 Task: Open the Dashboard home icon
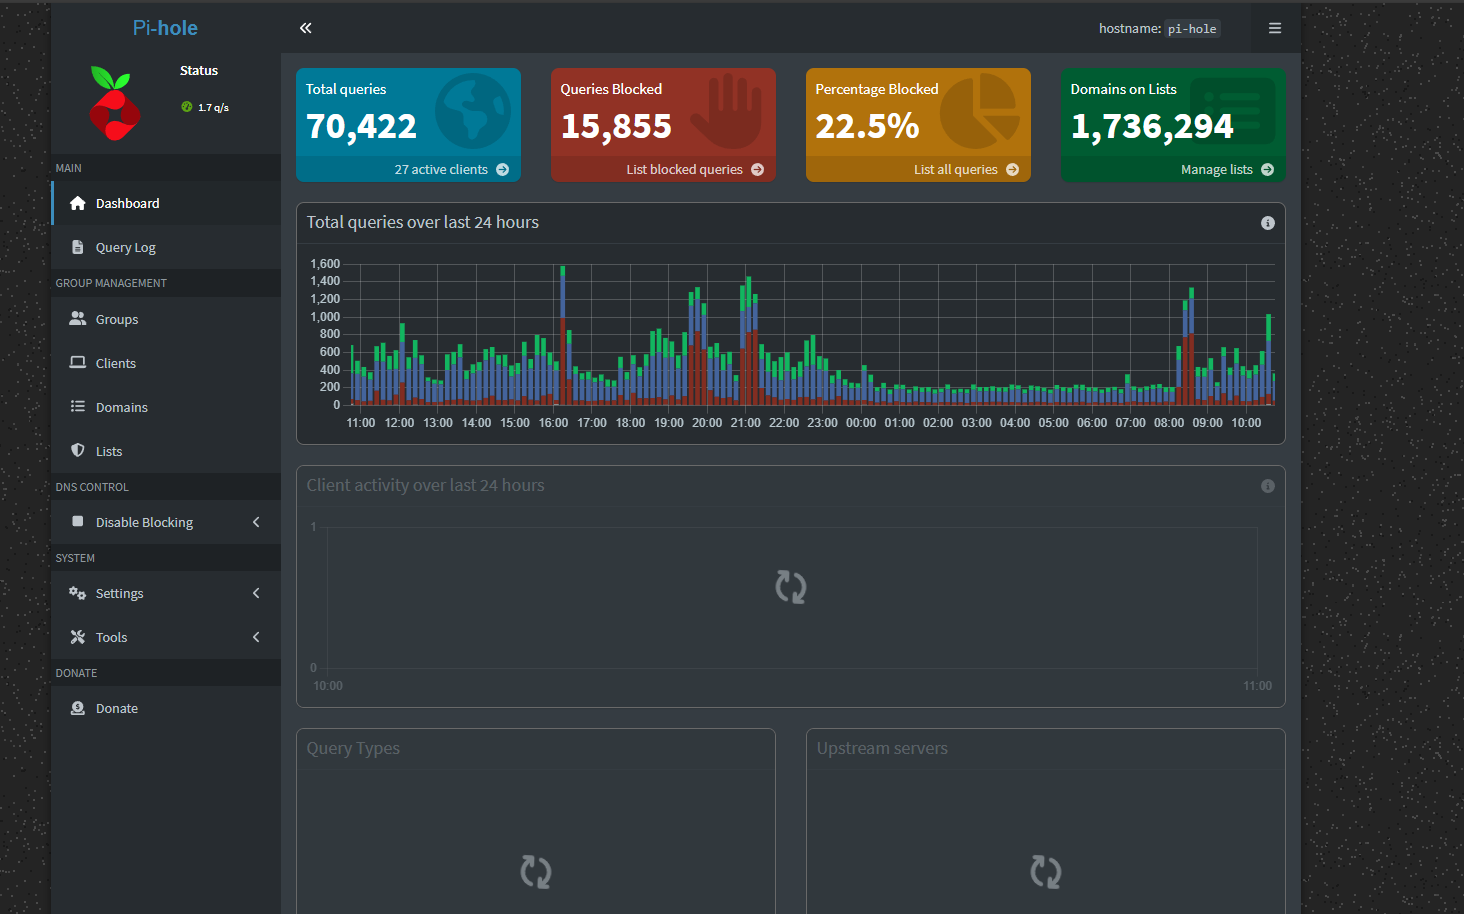click(77, 202)
